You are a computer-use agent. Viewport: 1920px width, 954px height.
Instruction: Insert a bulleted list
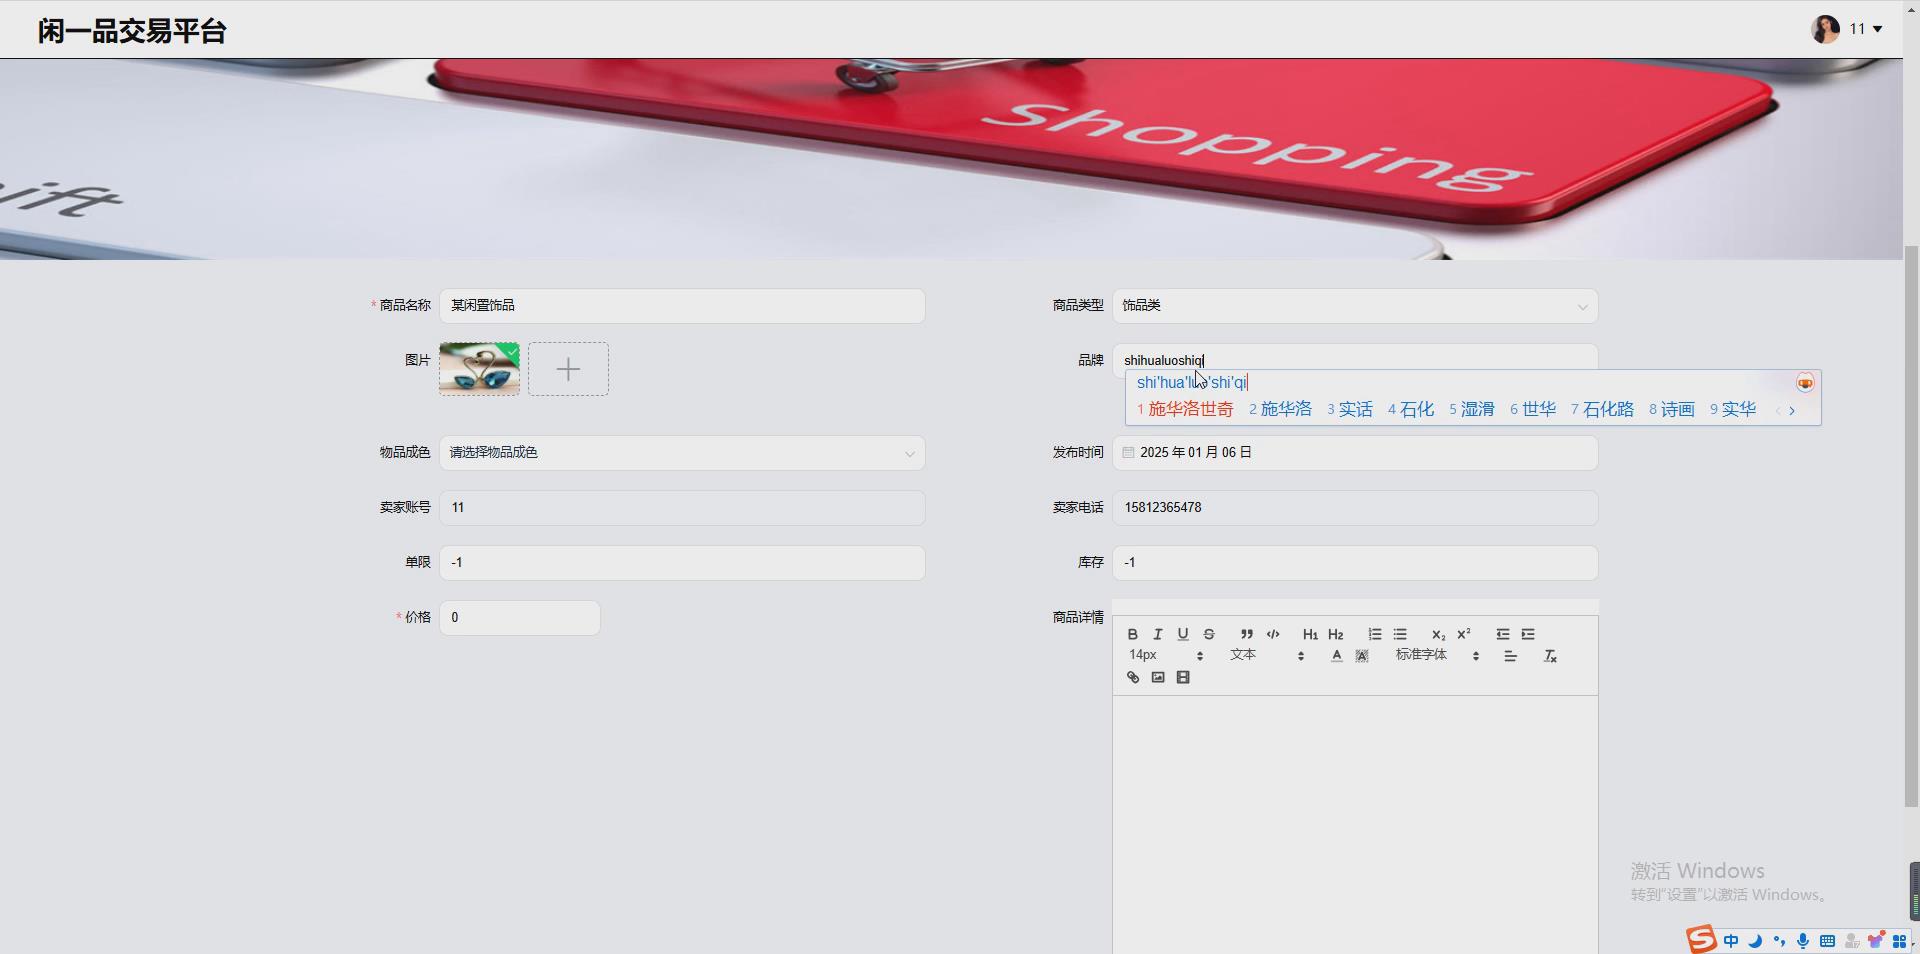pyautogui.click(x=1400, y=634)
